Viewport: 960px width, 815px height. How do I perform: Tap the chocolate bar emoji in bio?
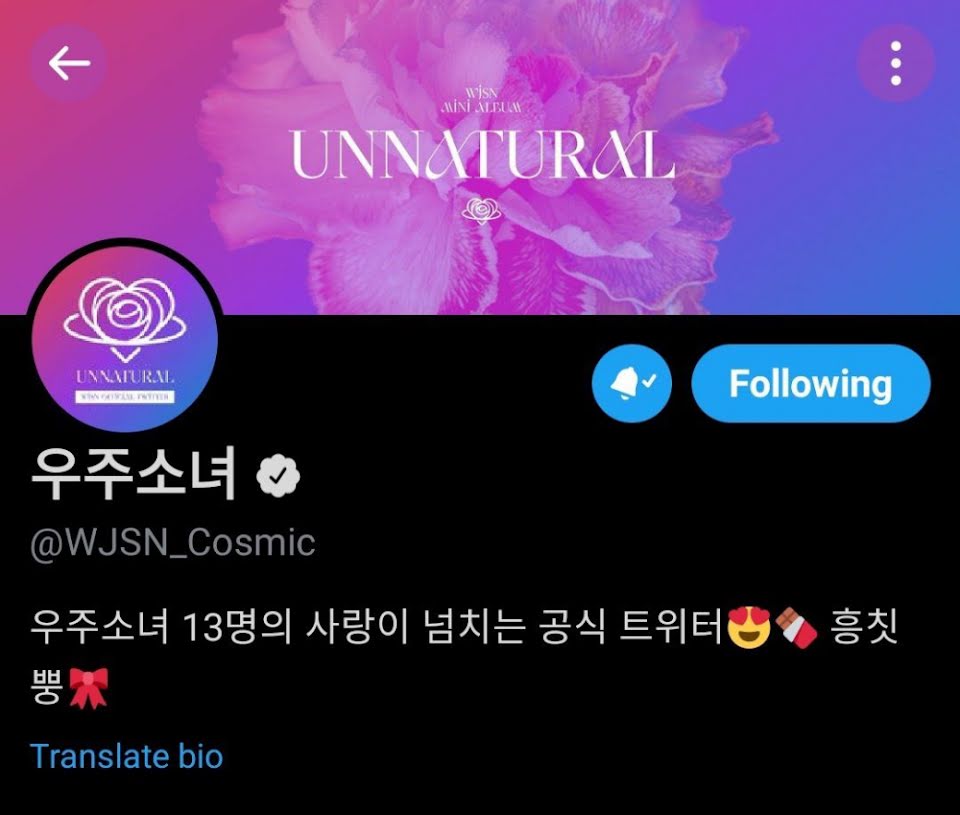coord(795,628)
